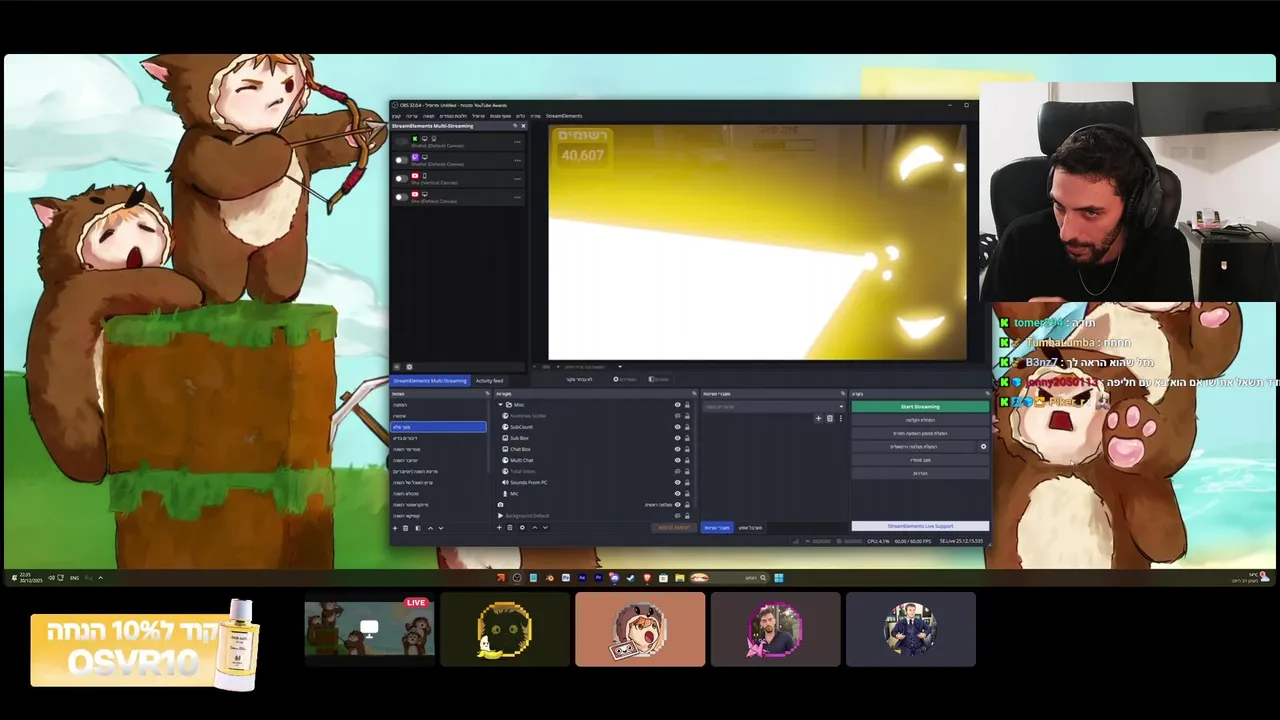Toggle visibility of Sounds From PC source
1280x720 pixels.
coord(677,482)
